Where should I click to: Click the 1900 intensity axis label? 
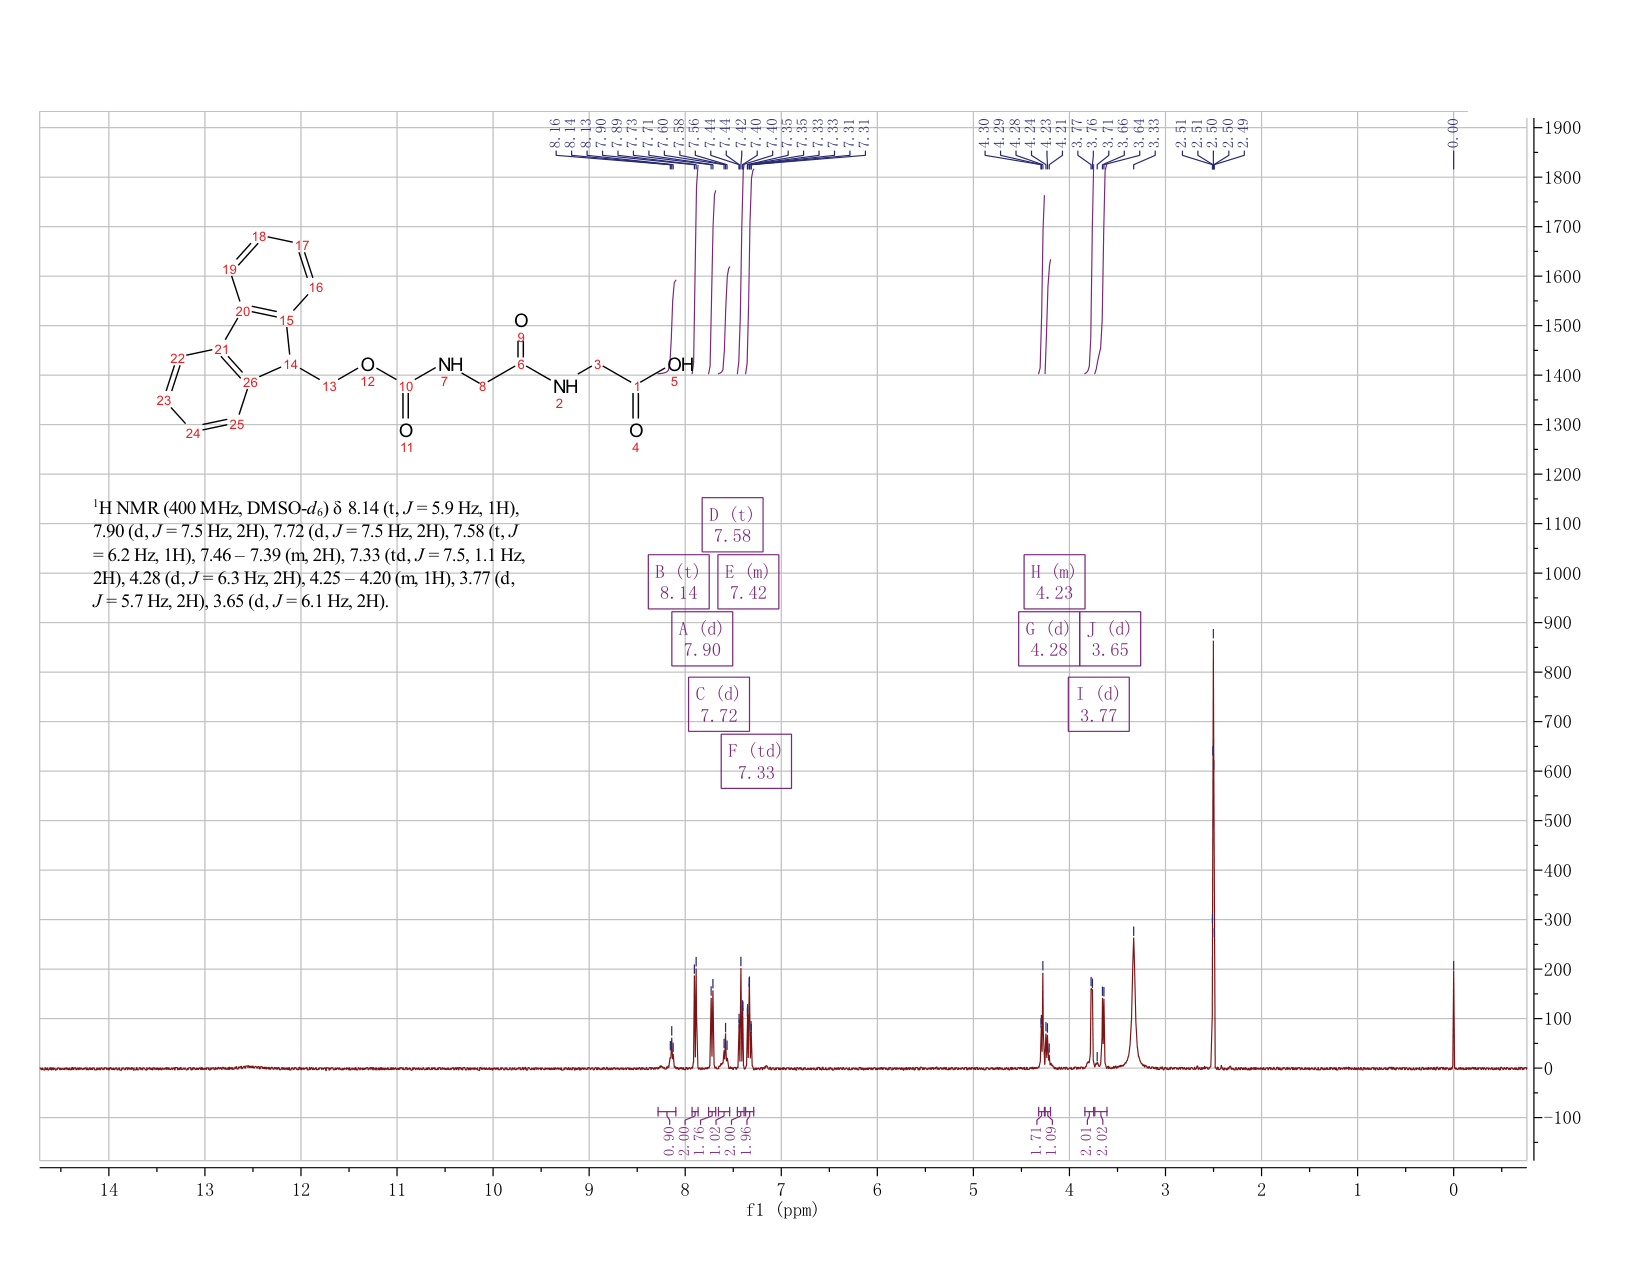[1562, 128]
